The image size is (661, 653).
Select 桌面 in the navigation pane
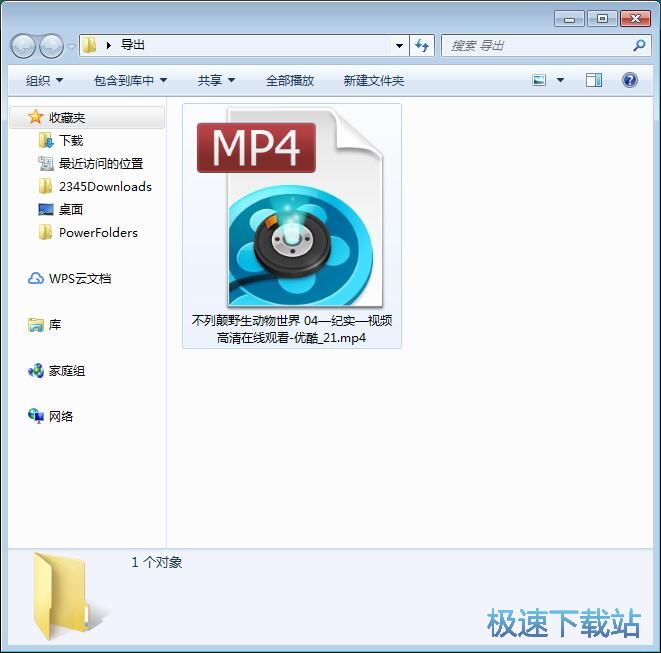point(70,209)
